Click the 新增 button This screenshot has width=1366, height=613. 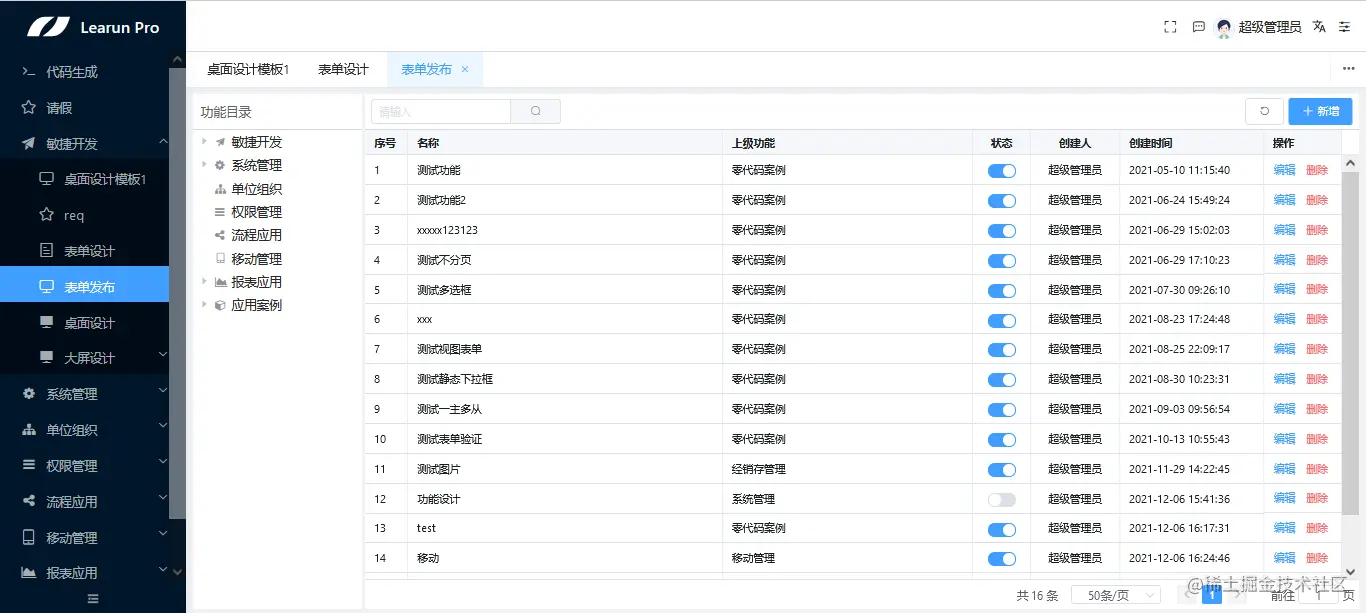1320,111
